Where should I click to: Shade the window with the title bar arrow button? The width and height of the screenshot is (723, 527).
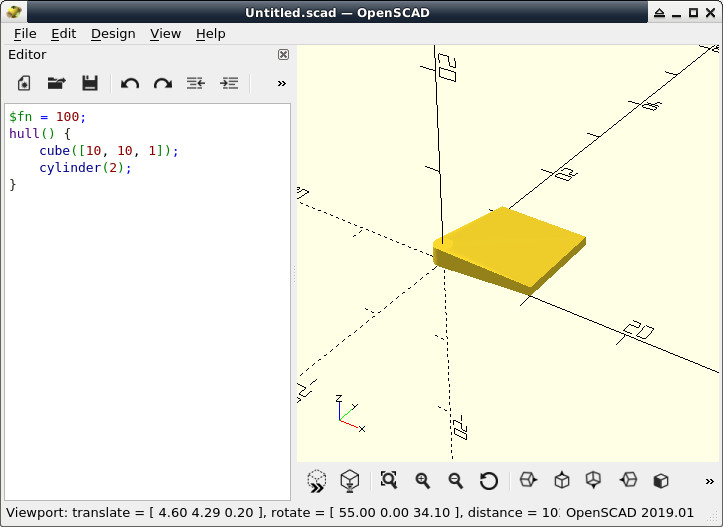[x=659, y=13]
